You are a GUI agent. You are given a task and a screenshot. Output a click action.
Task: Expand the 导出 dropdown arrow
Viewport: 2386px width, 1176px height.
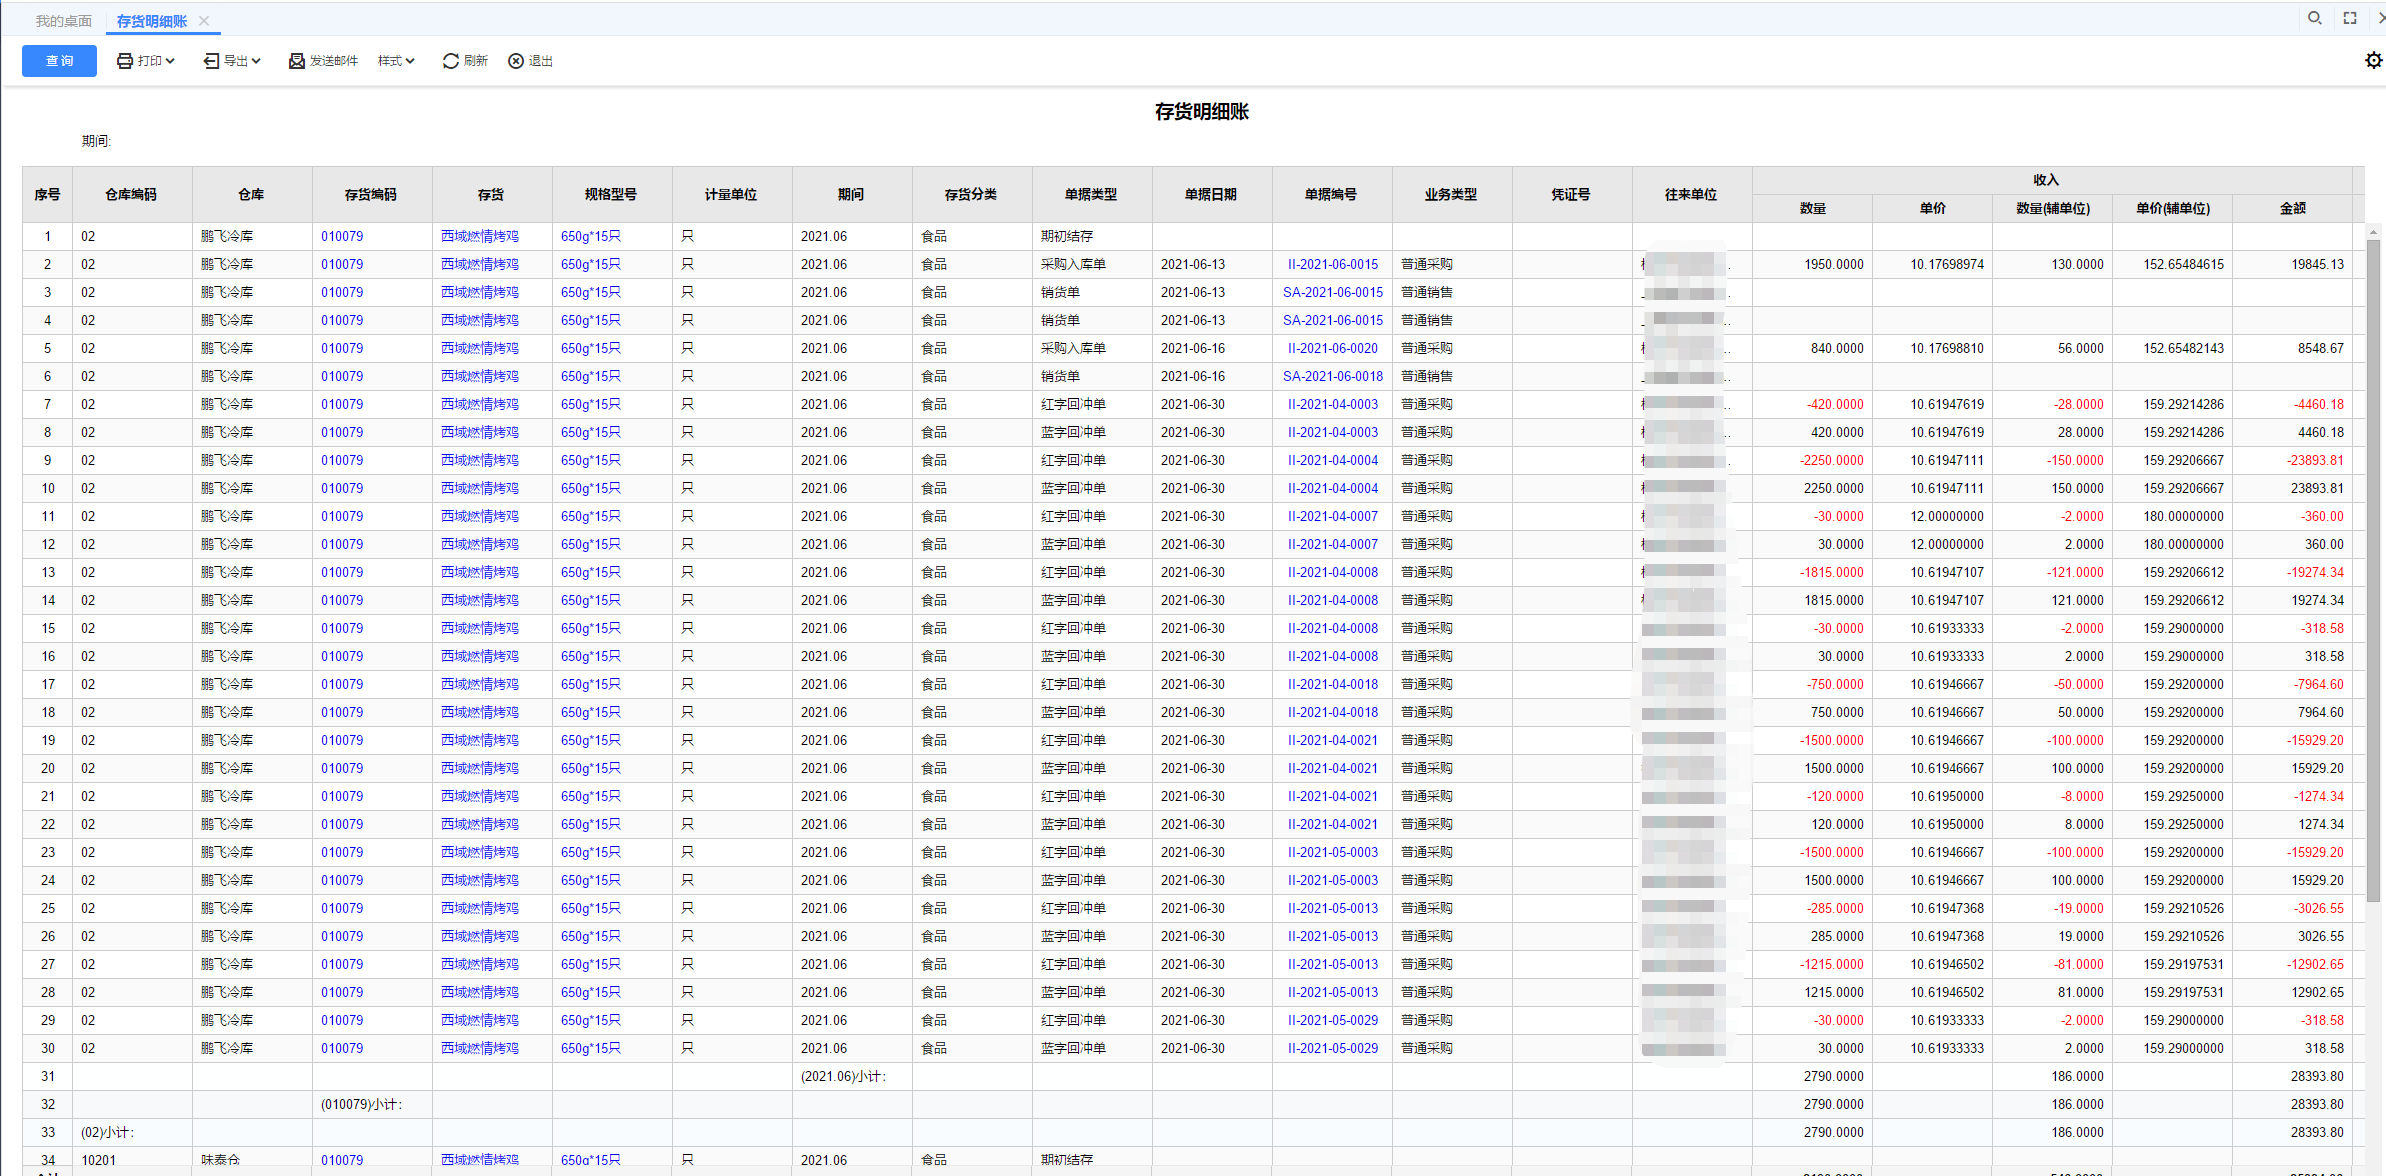tap(256, 61)
